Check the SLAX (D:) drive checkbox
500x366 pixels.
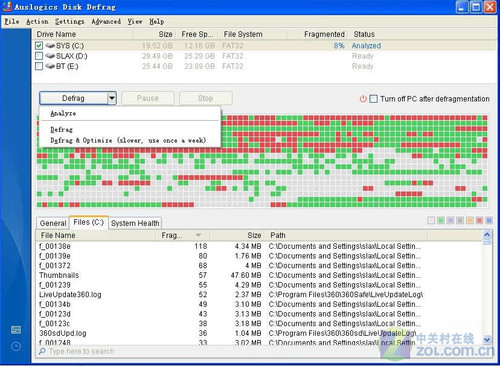coord(39,56)
